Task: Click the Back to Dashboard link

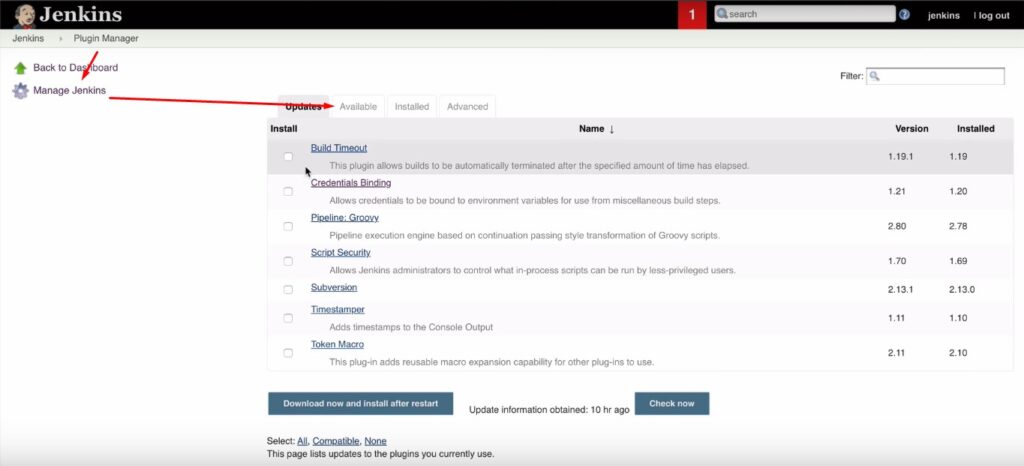Action: (76, 67)
